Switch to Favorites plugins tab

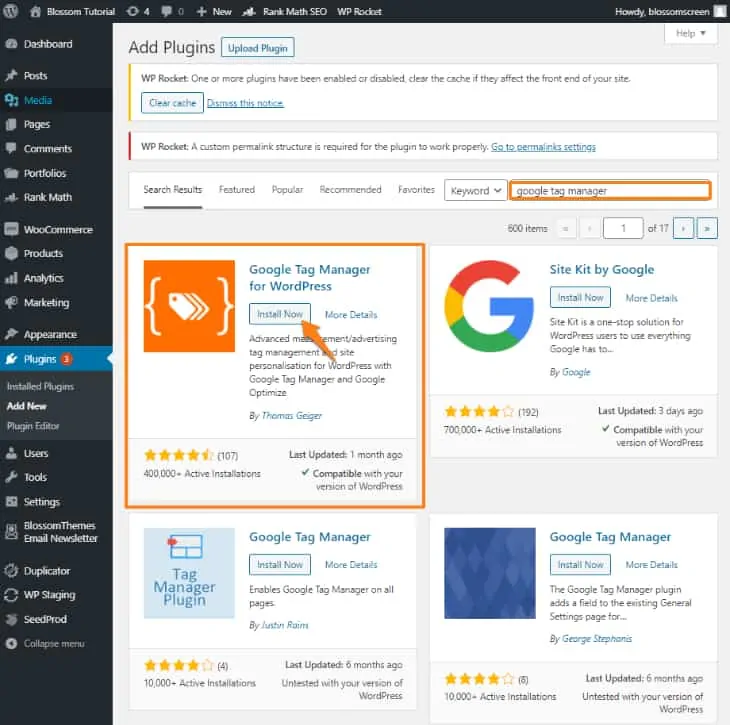click(416, 190)
